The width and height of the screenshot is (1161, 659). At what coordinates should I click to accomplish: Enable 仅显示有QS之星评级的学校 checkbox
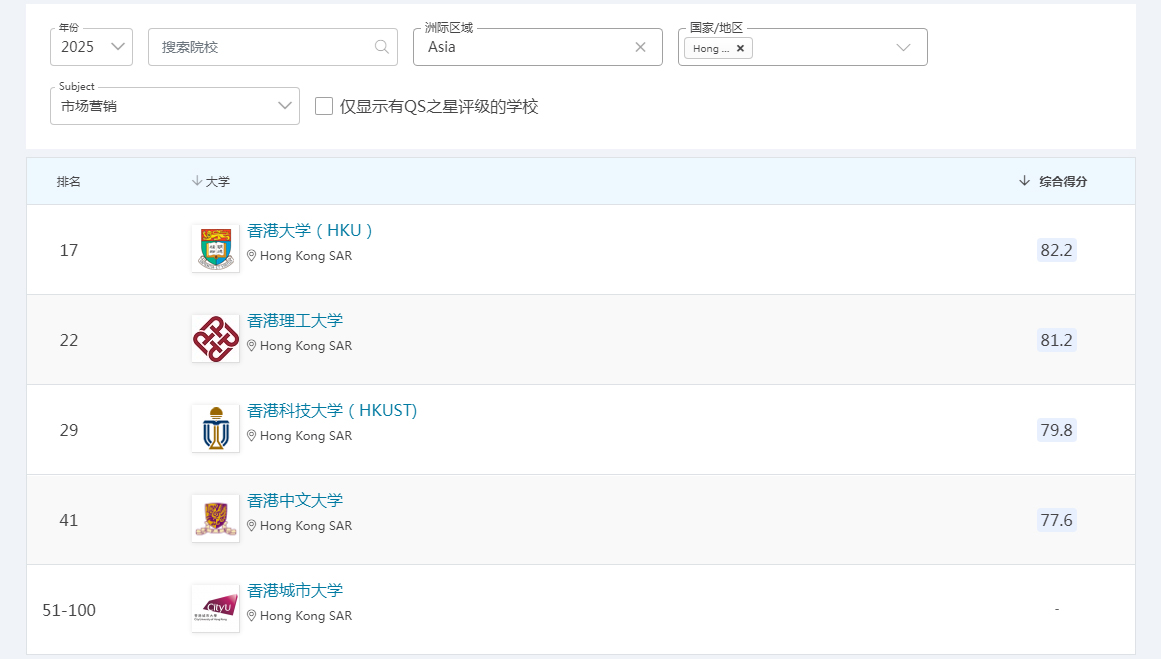[324, 106]
